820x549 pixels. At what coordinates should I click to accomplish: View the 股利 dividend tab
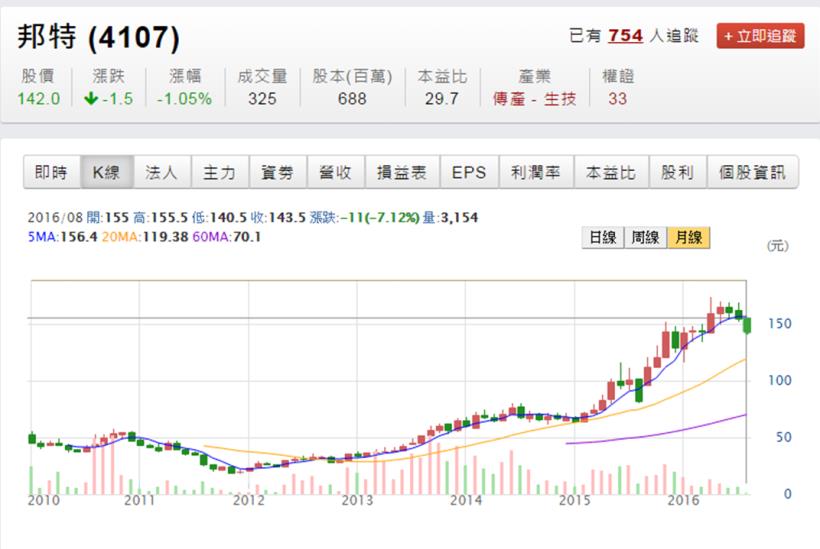677,172
